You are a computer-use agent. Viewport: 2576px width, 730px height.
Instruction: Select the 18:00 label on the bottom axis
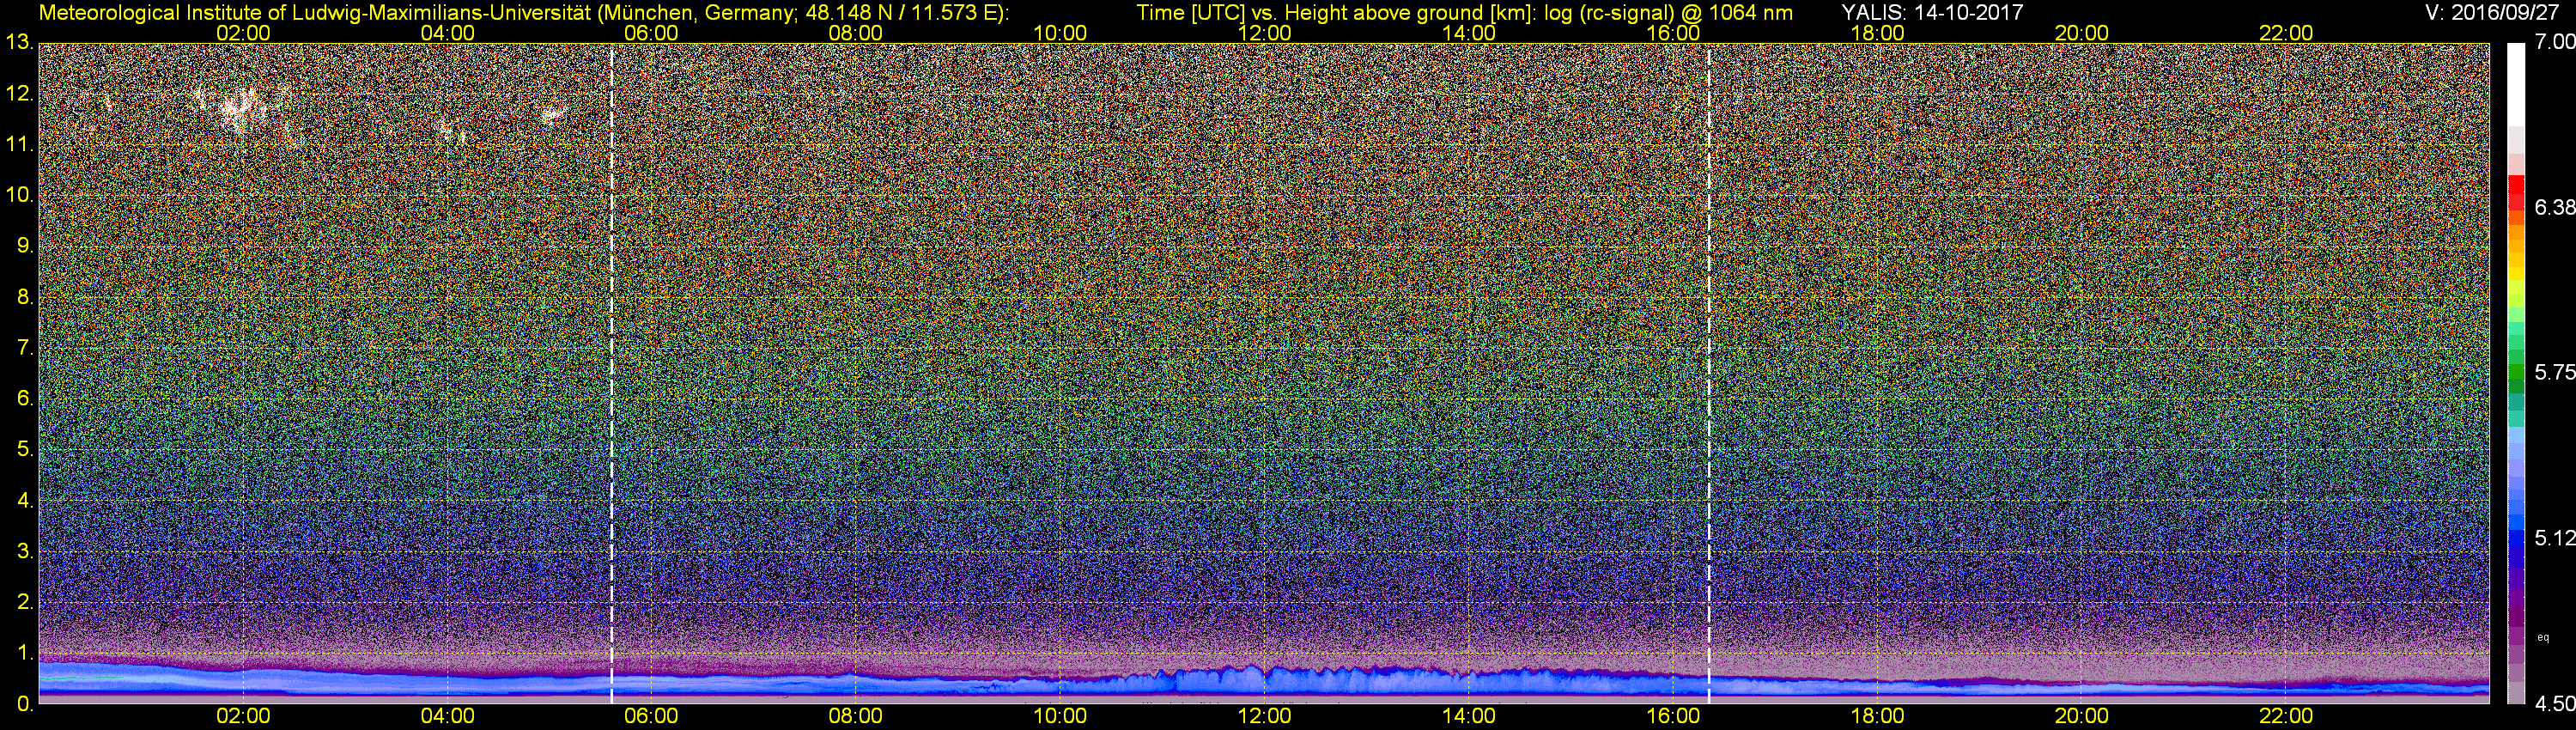(1877, 717)
